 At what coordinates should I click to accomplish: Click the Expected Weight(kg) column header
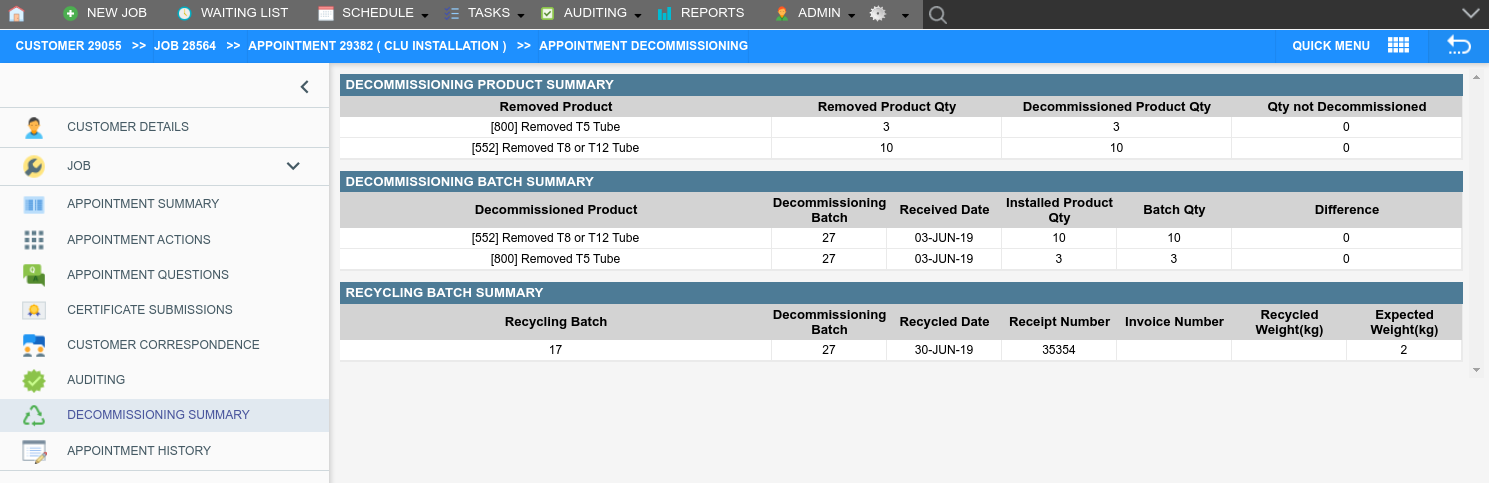1404,322
